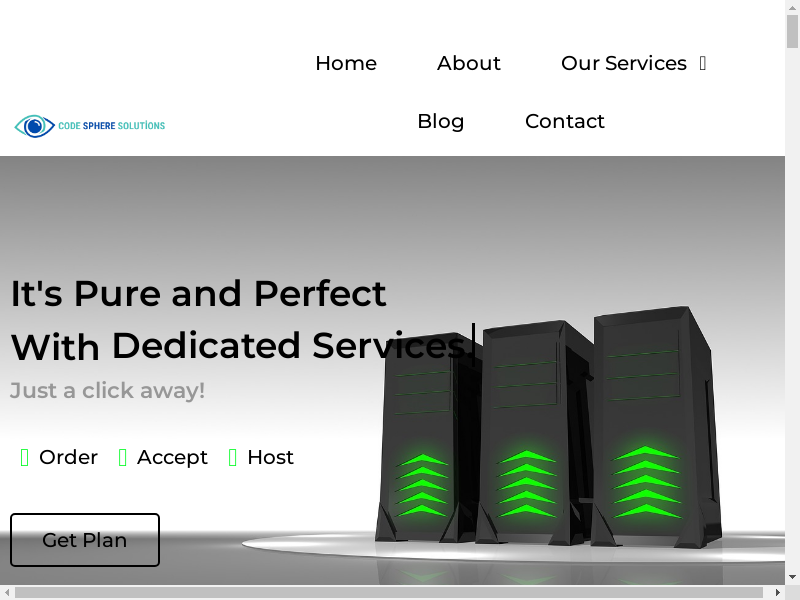800x600 pixels.
Task: Click the horizontal scrollbar left arrow
Action: click(7, 592)
